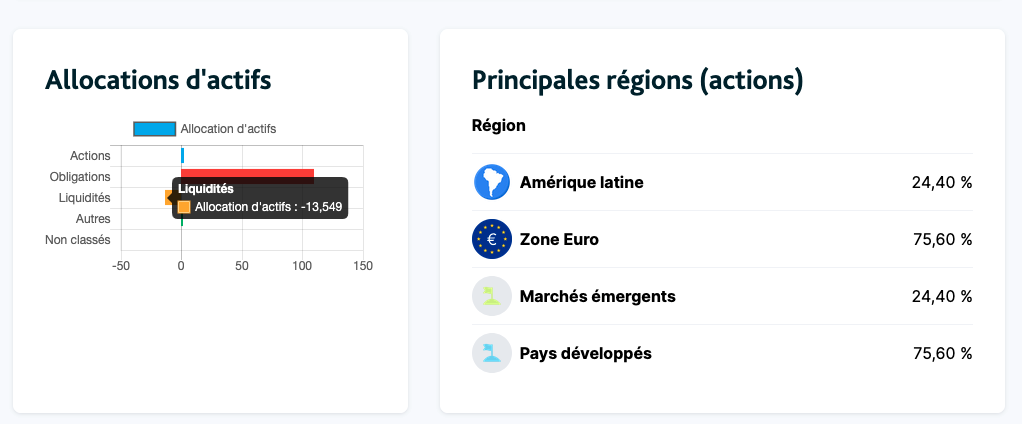Image resolution: width=1022 pixels, height=424 pixels.
Task: Click the Allocation d'actifs legend label
Action: pos(228,129)
